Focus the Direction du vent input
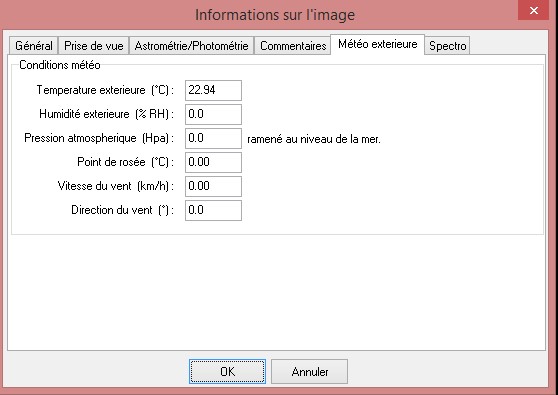Viewport: 558px width, 395px height. [213, 210]
